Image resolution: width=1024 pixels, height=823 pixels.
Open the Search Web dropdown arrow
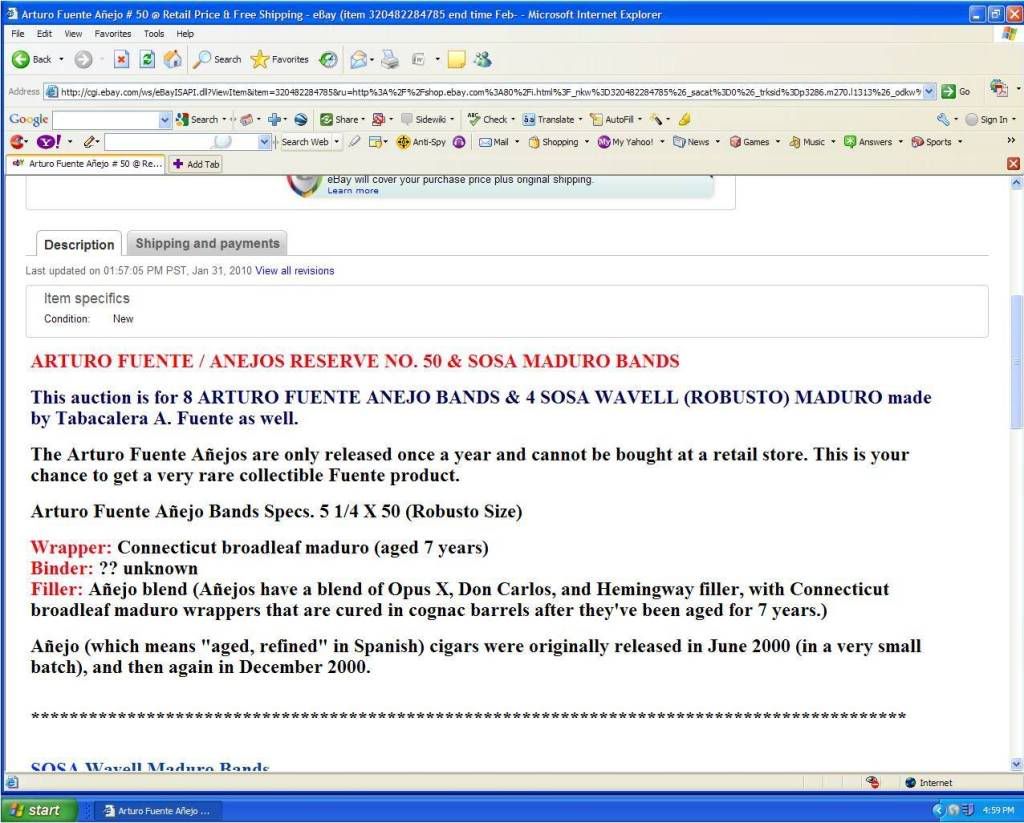pos(336,142)
